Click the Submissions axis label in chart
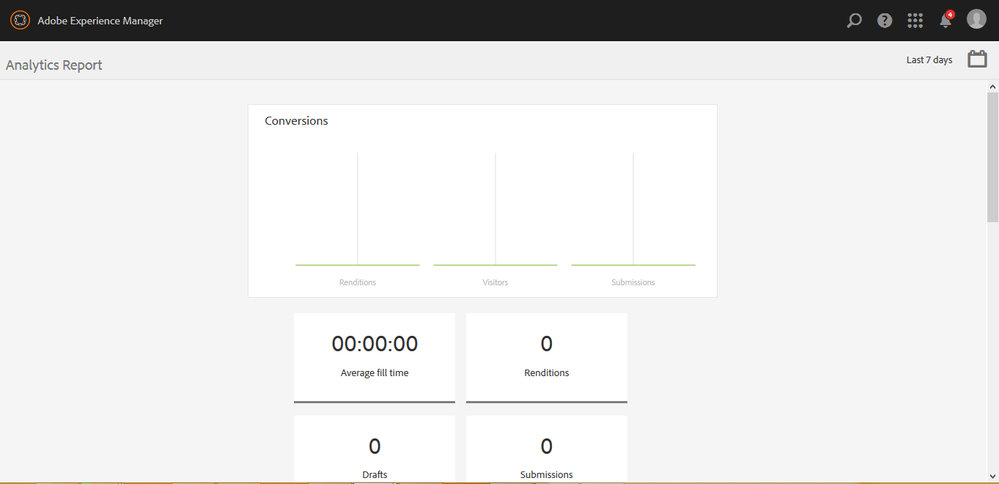 coord(633,283)
